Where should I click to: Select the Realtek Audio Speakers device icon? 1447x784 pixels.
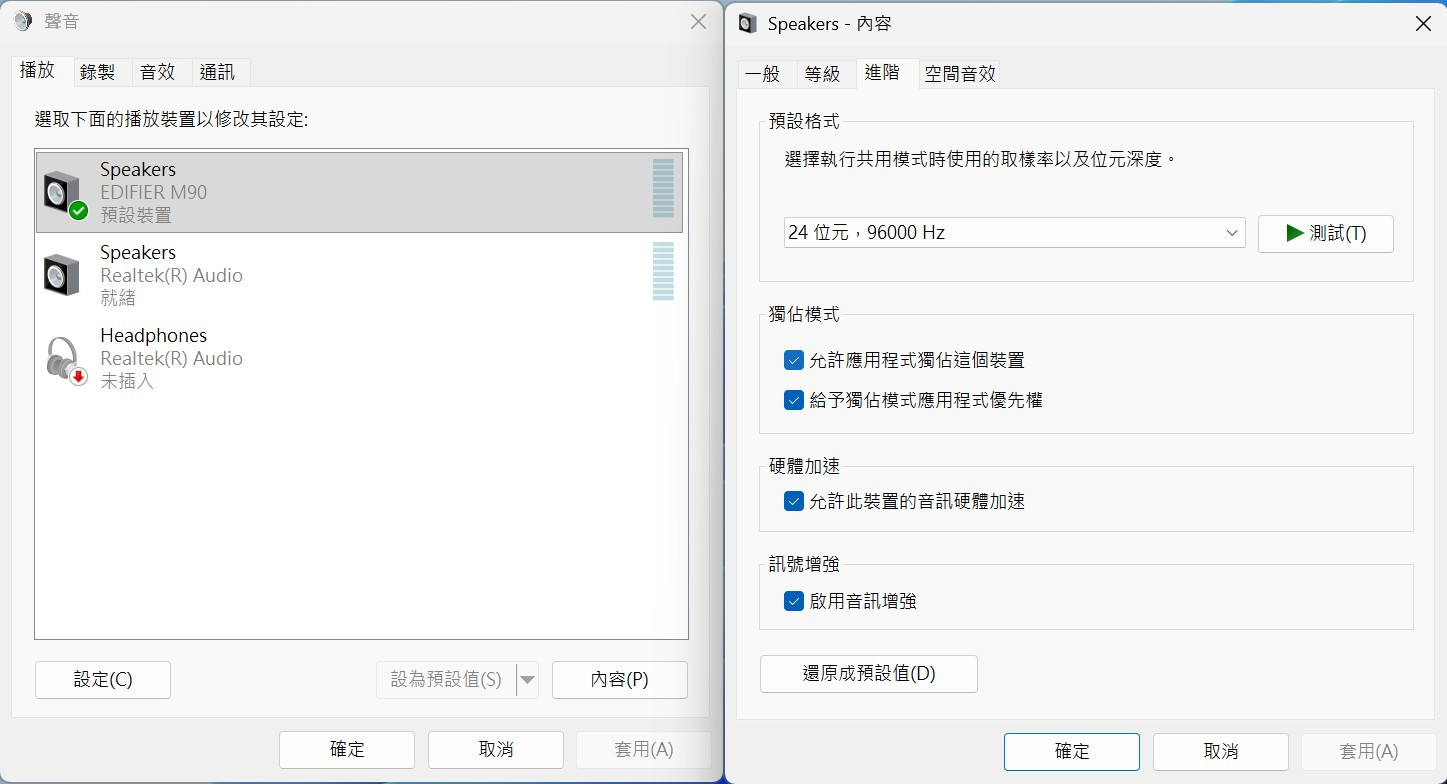(62, 275)
